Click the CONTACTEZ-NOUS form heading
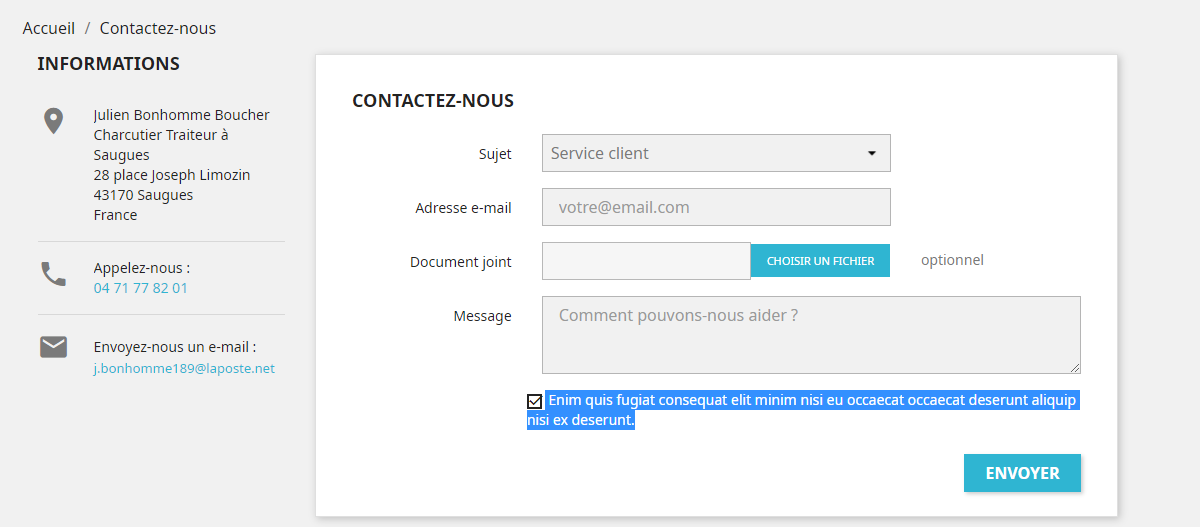Viewport: 1200px width, 527px height. point(433,101)
